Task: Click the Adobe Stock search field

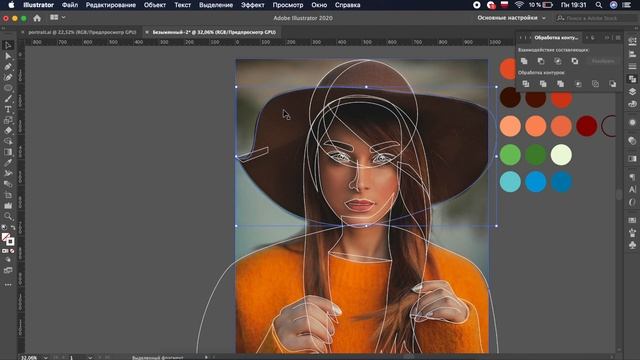Action: point(595,18)
